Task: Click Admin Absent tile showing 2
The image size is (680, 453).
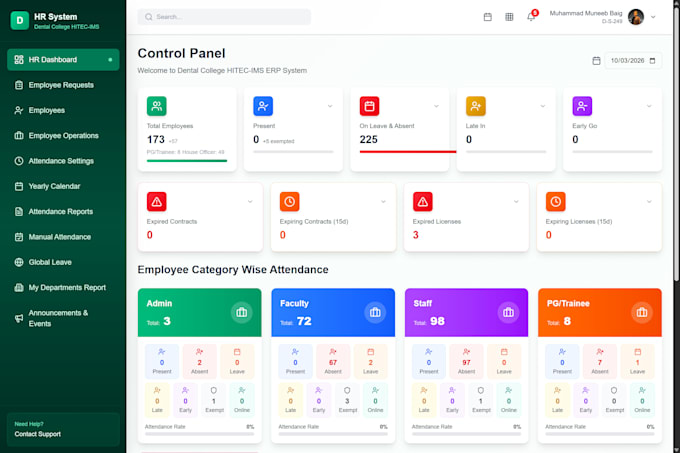Action: point(199,362)
